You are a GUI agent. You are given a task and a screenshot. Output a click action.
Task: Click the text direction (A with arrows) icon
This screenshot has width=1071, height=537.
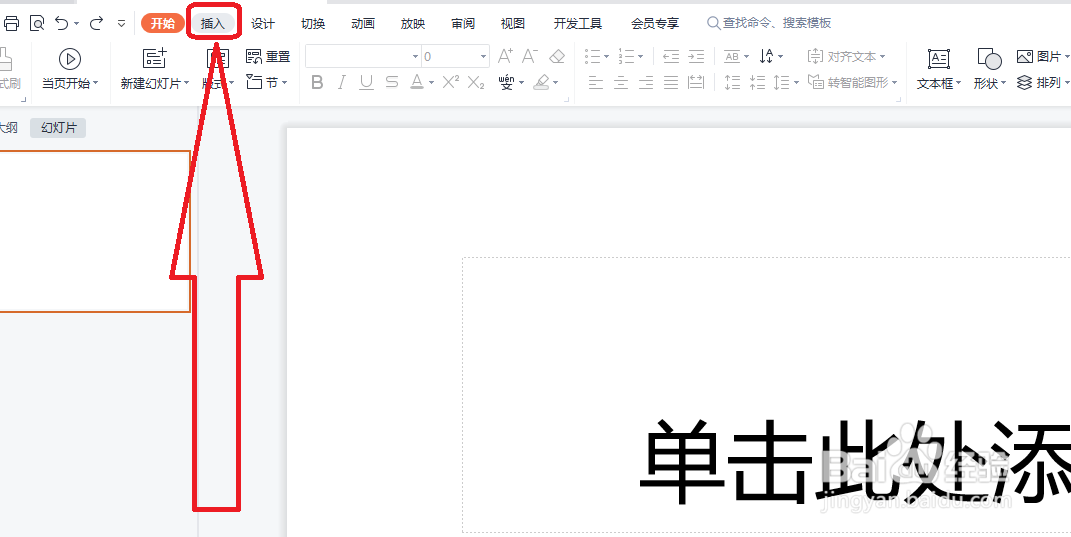[x=766, y=56]
